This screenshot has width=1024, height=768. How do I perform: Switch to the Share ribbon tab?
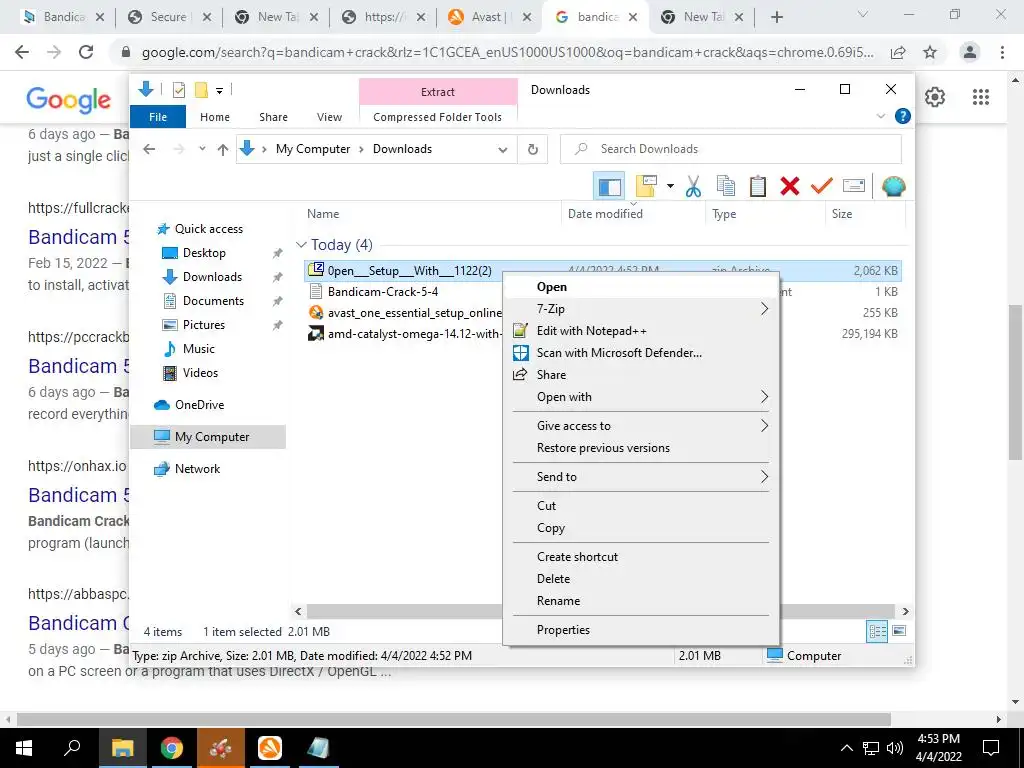tap(273, 117)
